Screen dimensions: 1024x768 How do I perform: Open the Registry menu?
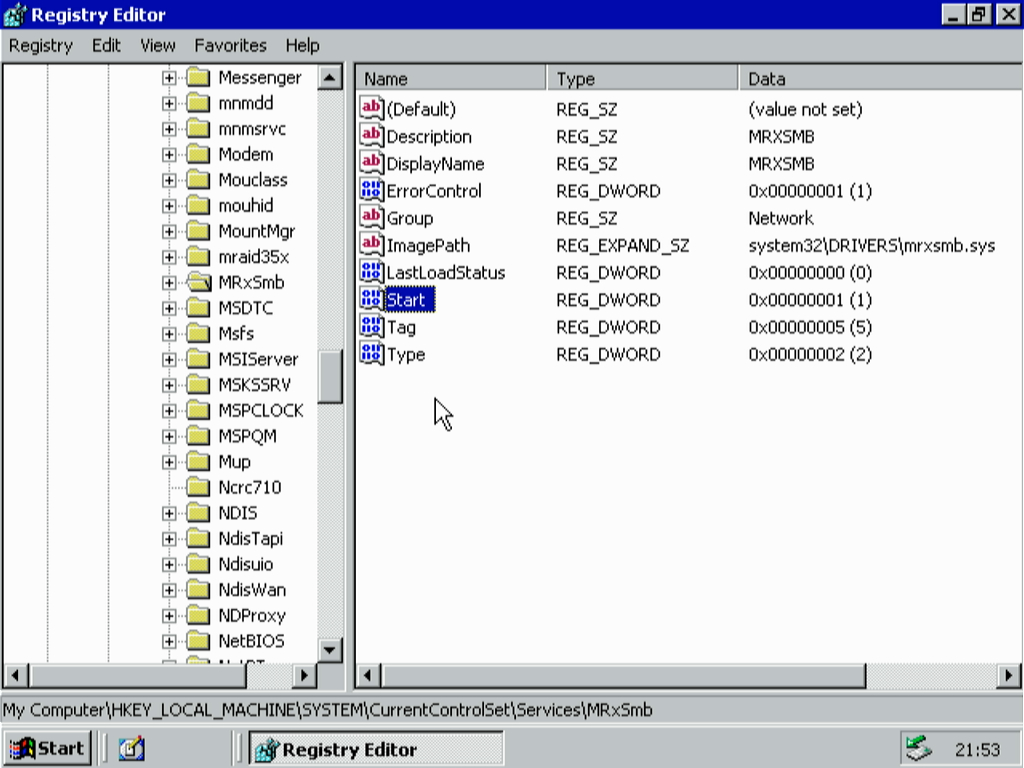[x=40, y=46]
